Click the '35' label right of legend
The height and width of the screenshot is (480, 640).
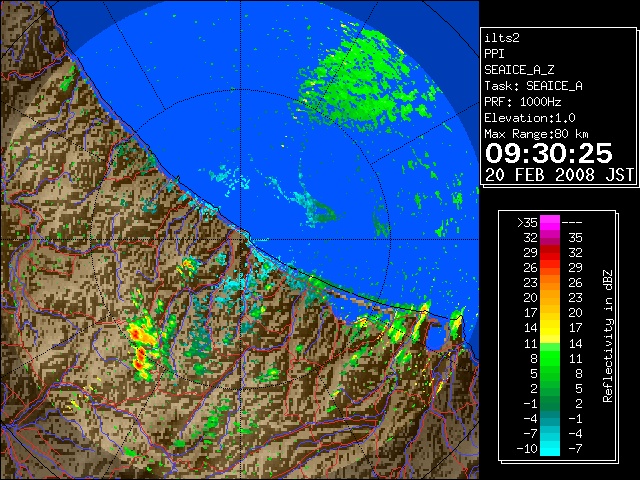point(576,238)
